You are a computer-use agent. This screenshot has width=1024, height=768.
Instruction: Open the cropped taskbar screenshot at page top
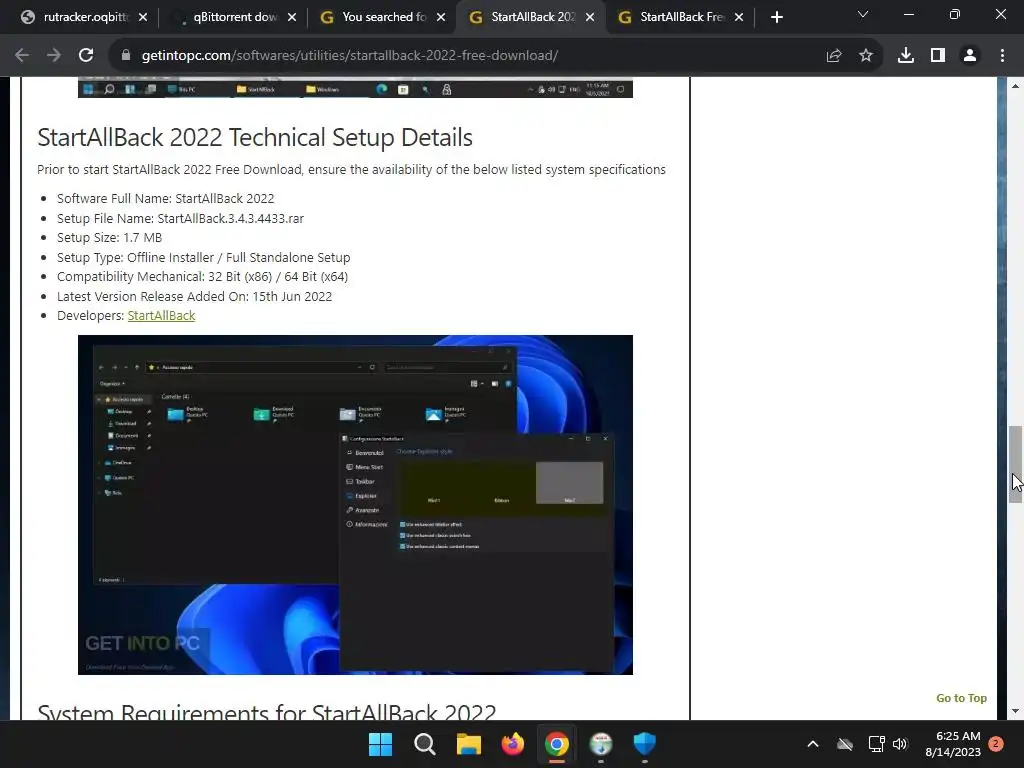(355, 88)
